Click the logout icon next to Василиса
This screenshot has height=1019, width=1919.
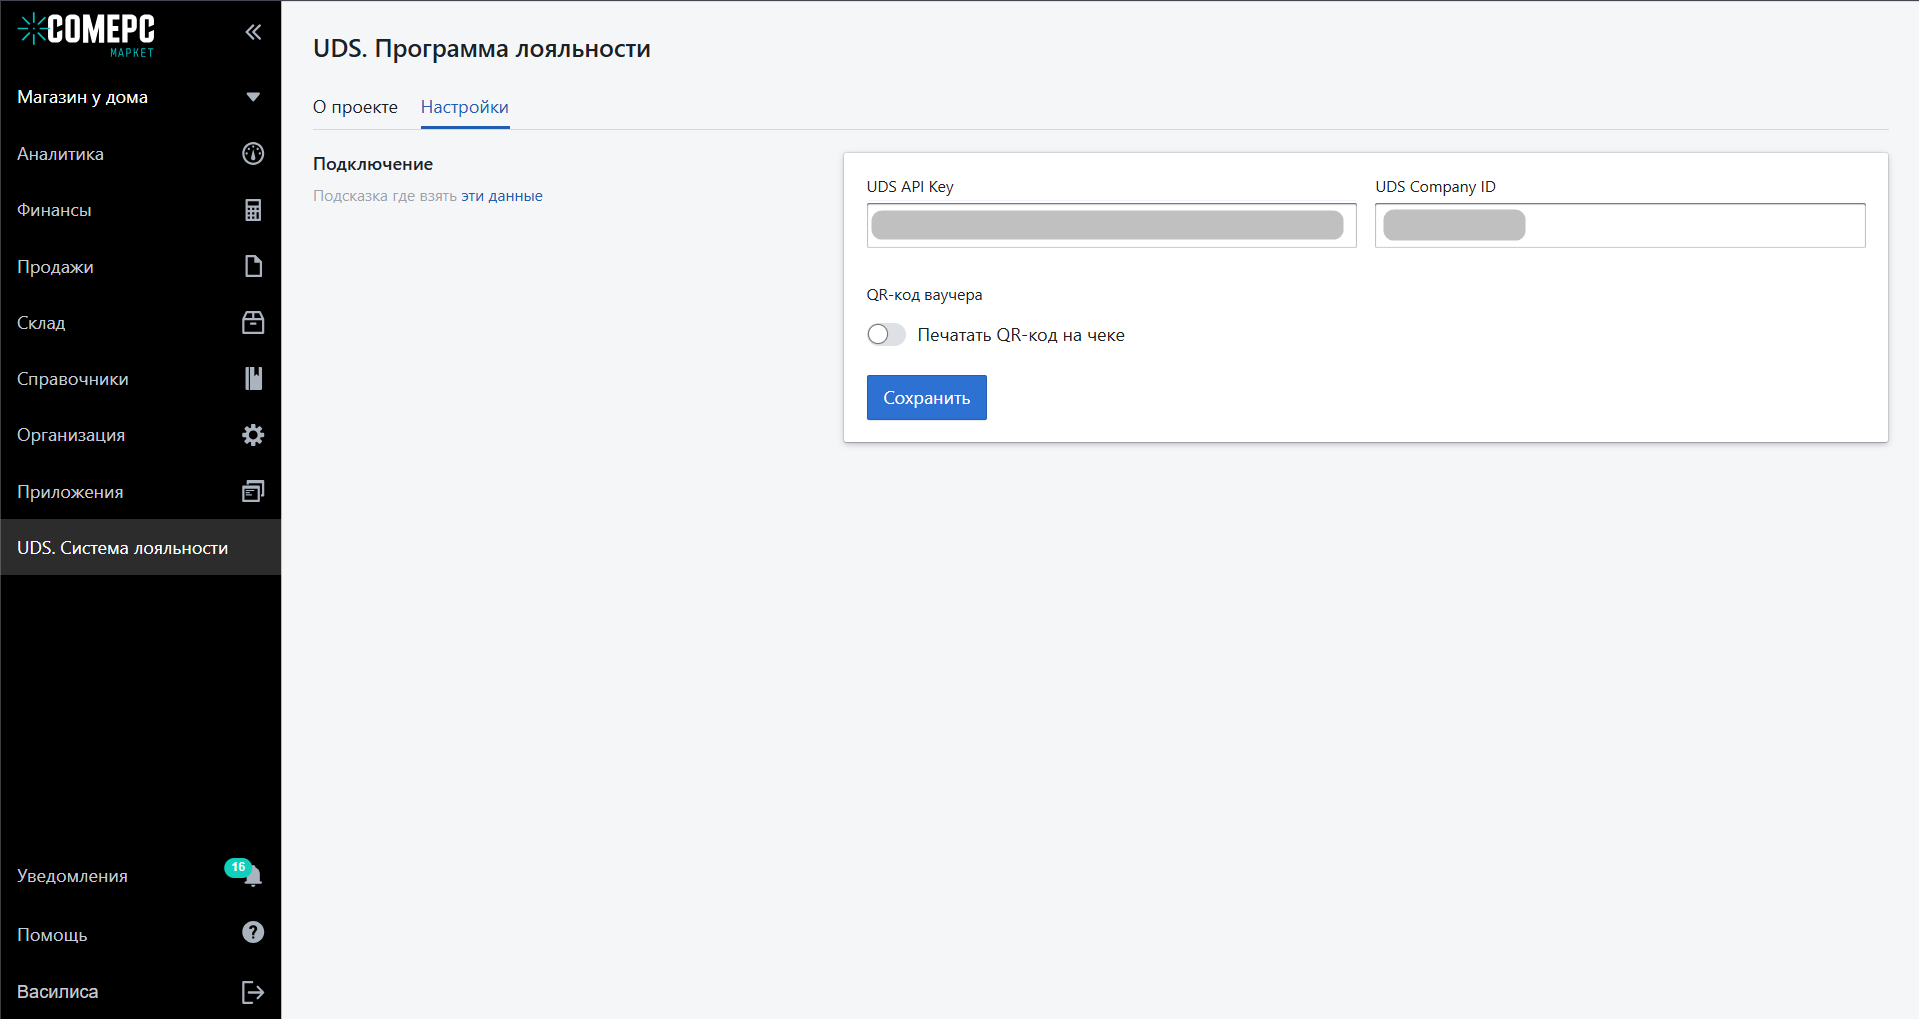(253, 992)
